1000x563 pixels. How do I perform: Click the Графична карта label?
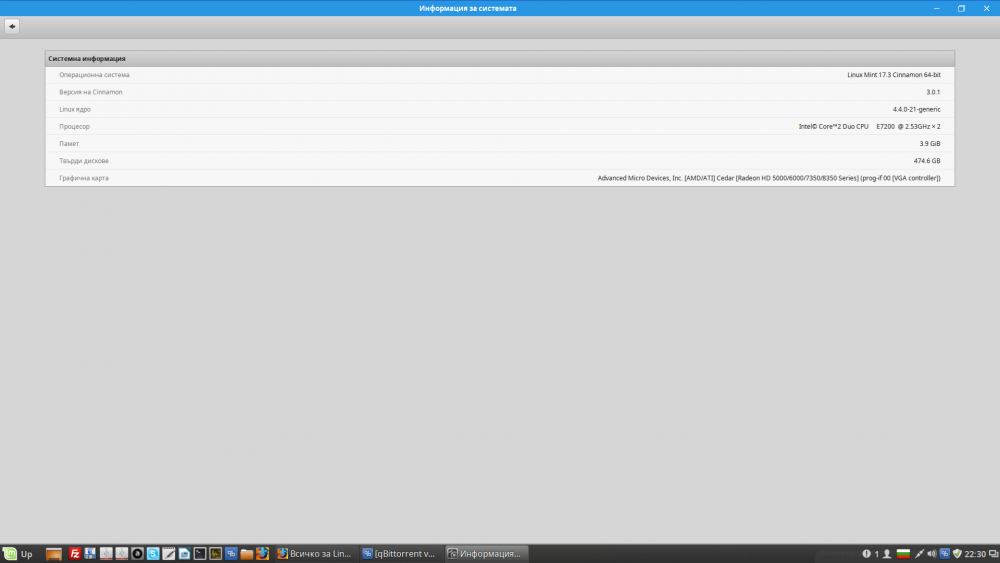point(84,178)
